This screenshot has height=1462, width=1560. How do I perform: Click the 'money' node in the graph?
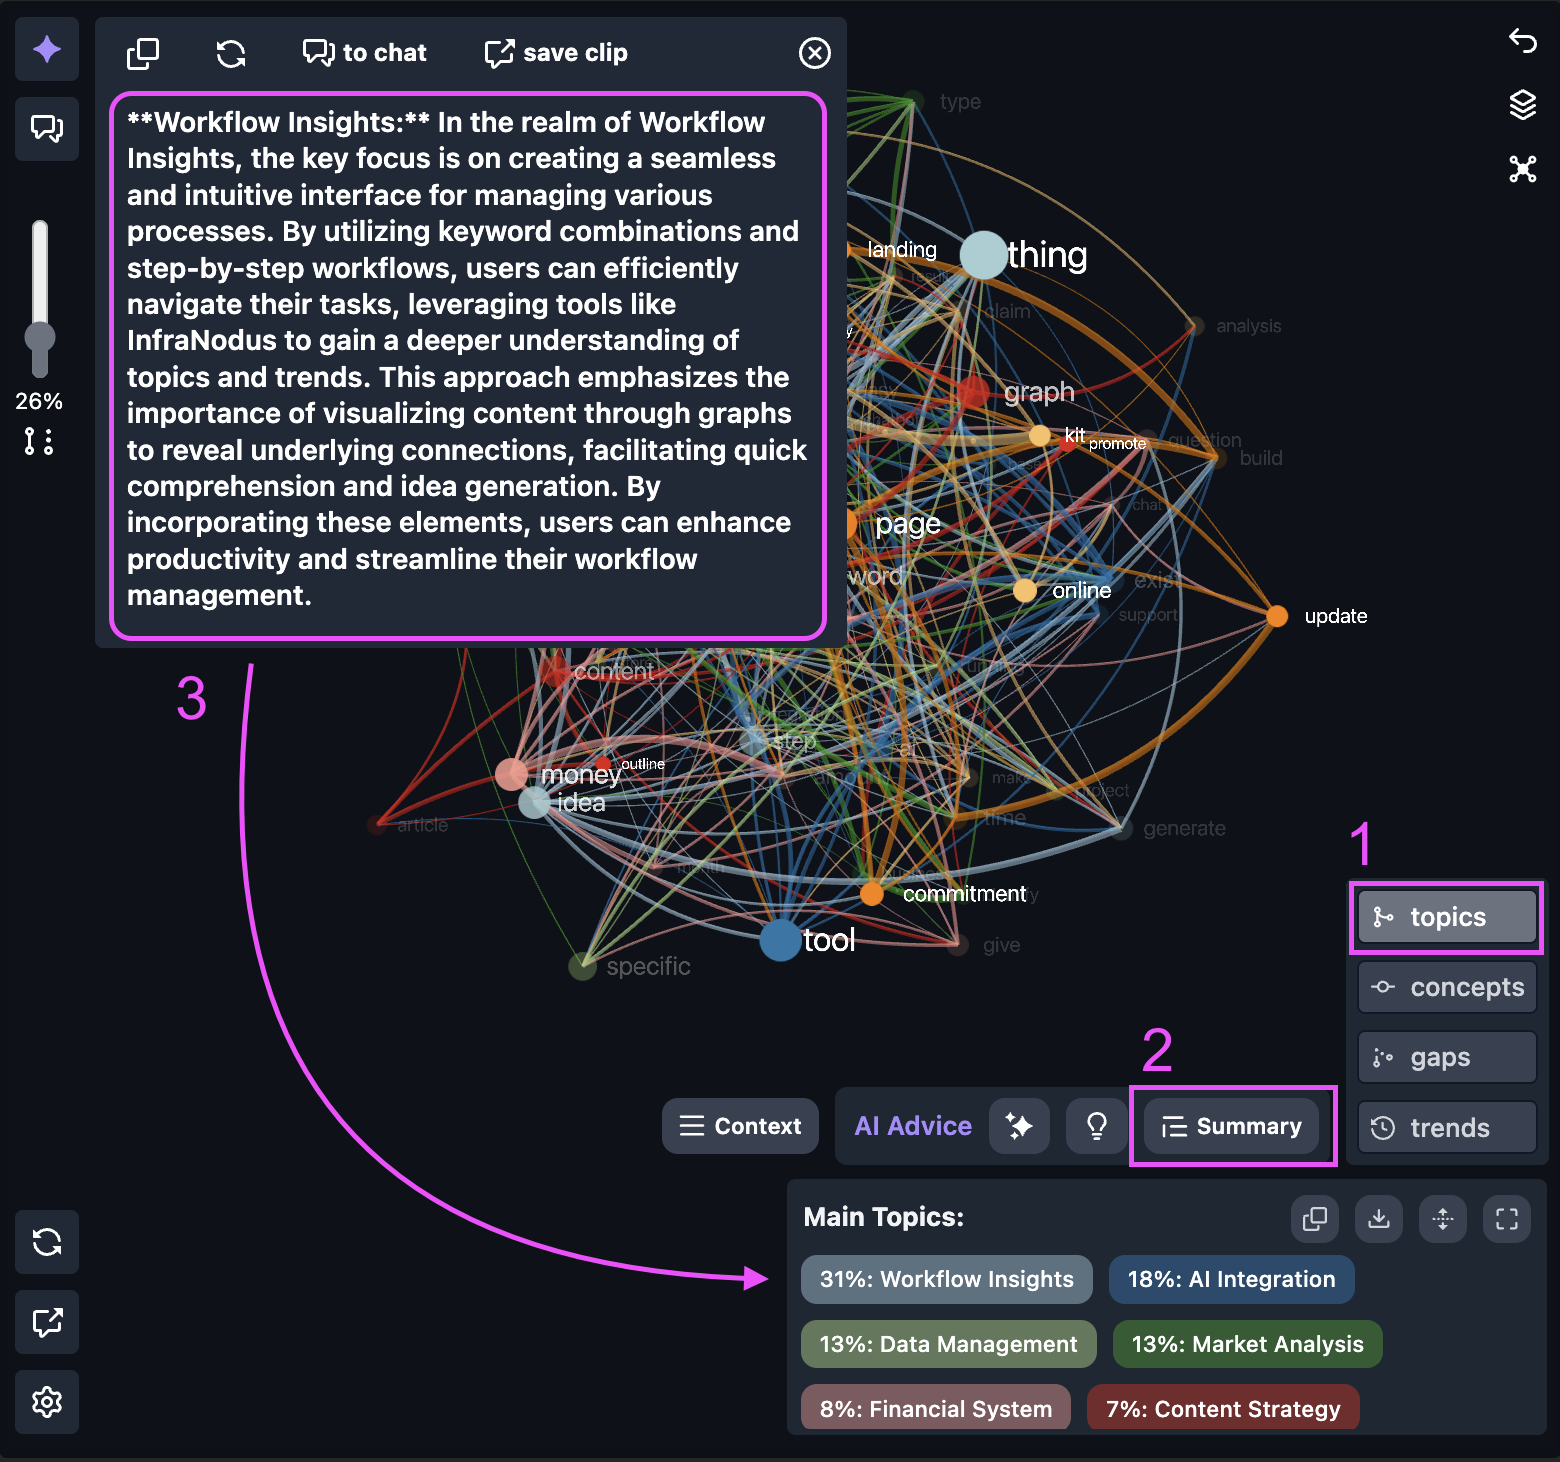click(x=511, y=773)
